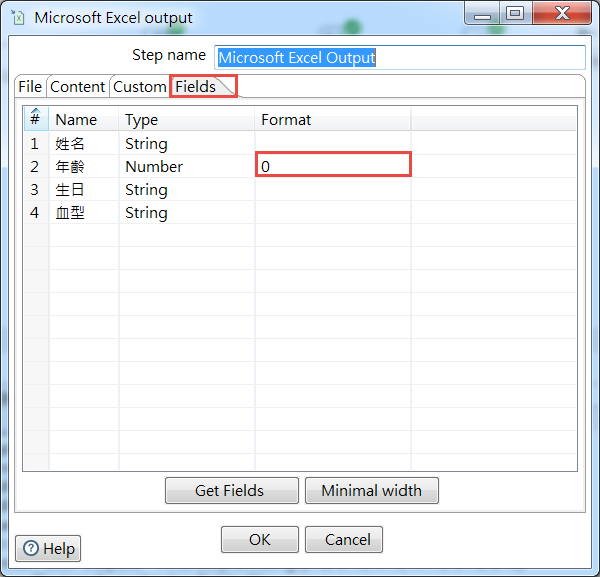Minimize the Microsoft Excel output dialog
The height and width of the screenshot is (577, 600).
click(x=482, y=14)
